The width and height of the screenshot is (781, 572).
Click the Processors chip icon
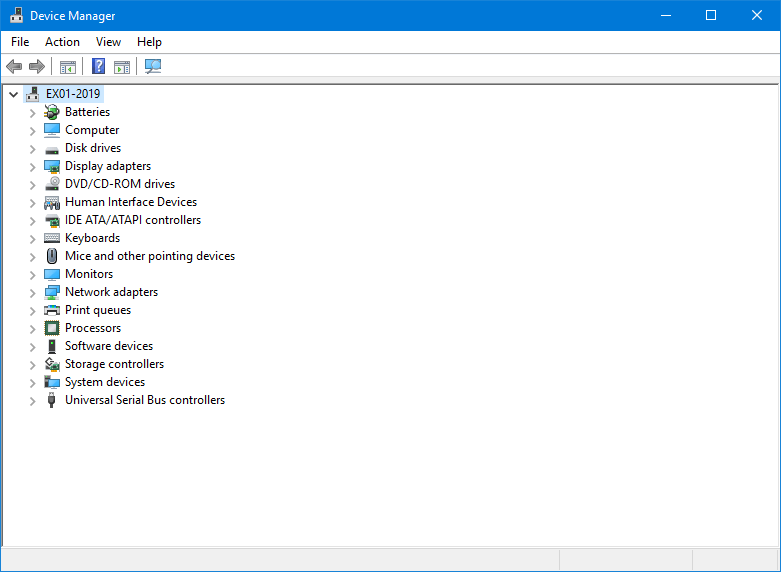click(52, 328)
